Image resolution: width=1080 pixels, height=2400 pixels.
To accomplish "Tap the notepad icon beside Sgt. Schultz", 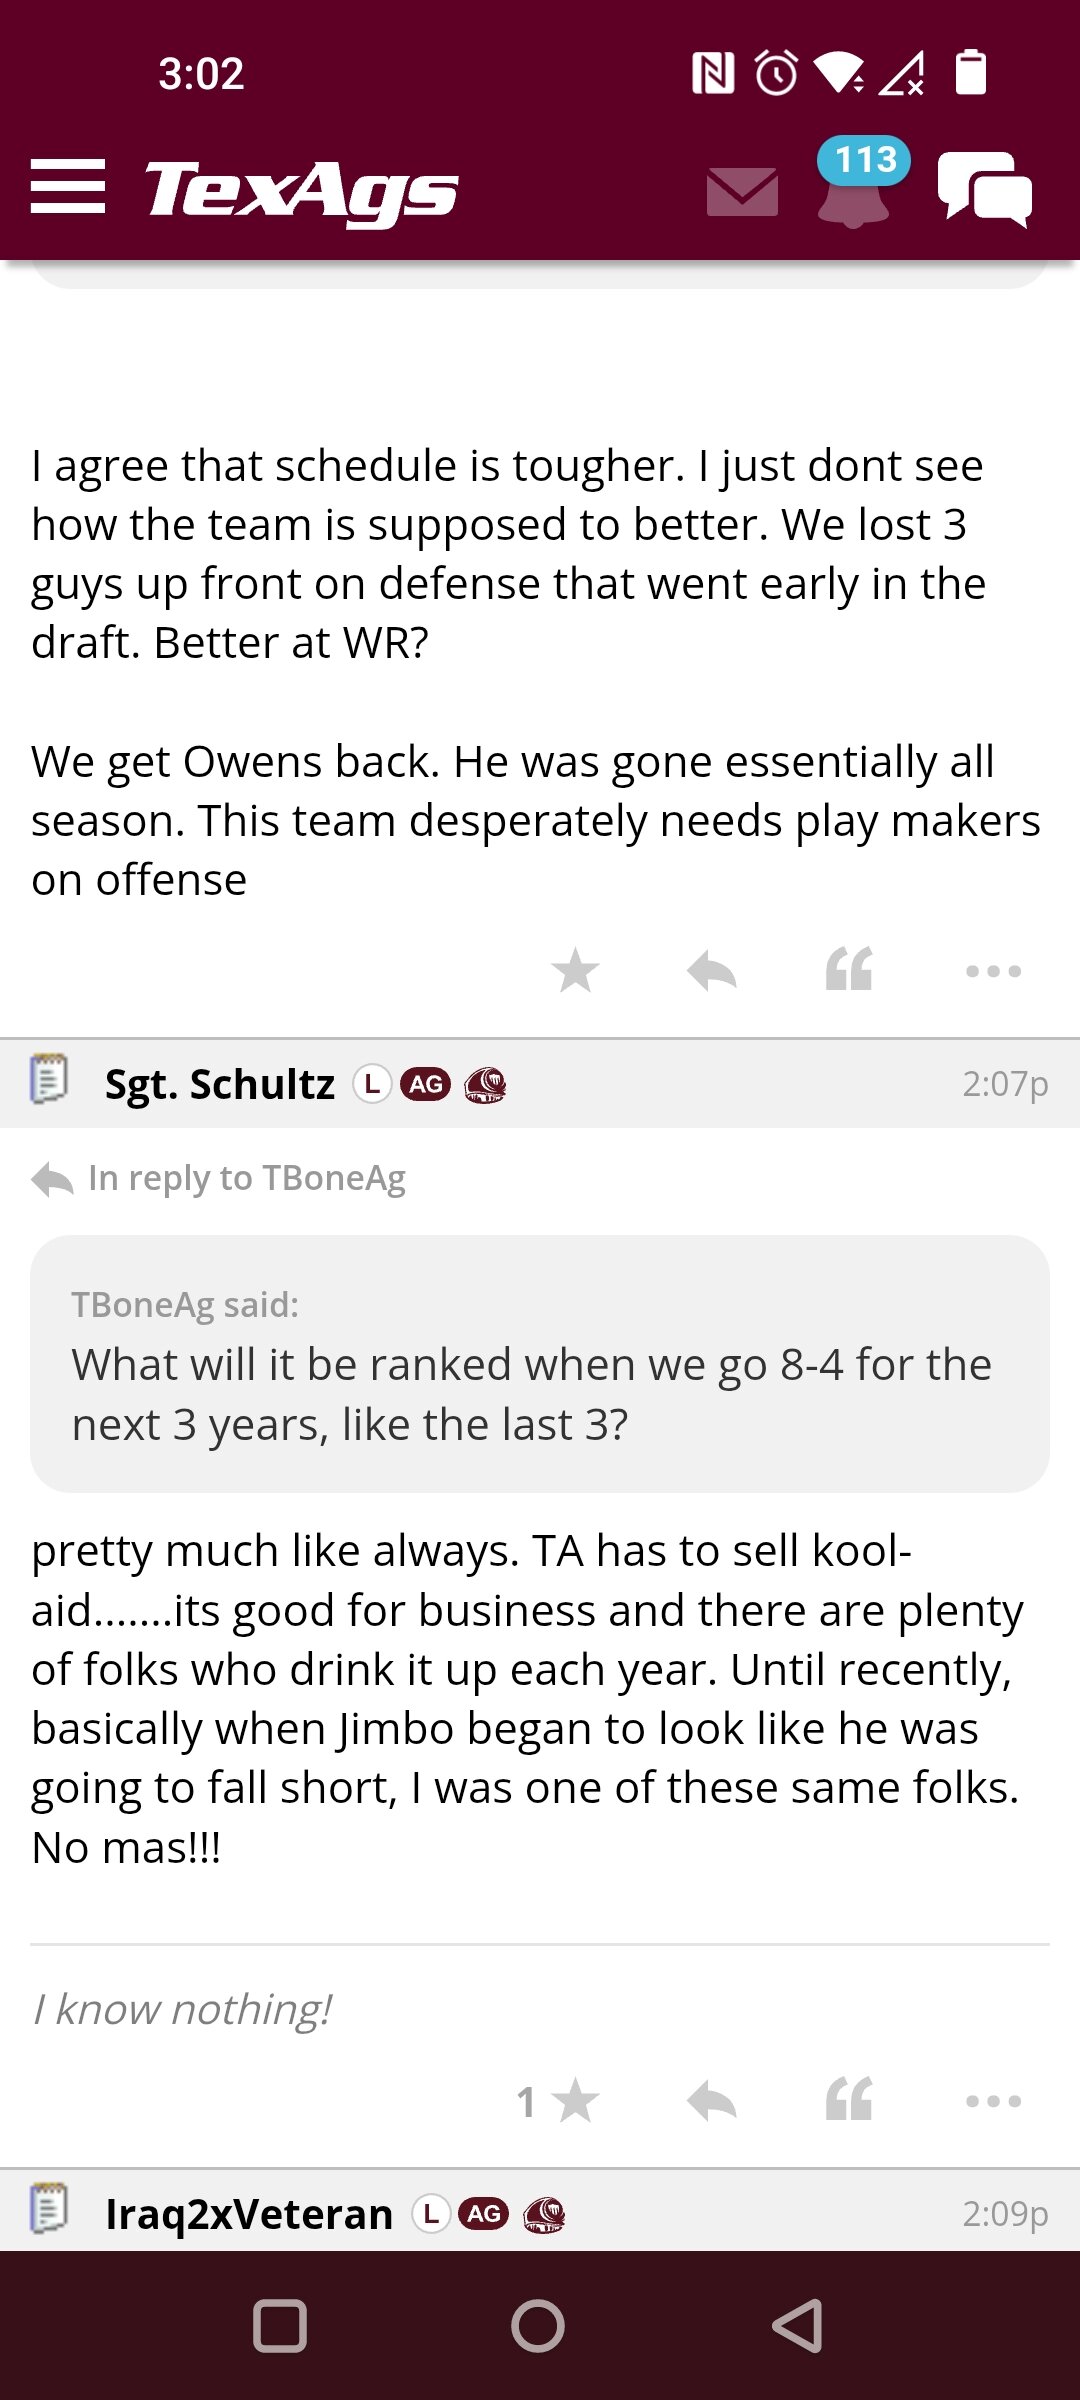I will click(49, 1079).
